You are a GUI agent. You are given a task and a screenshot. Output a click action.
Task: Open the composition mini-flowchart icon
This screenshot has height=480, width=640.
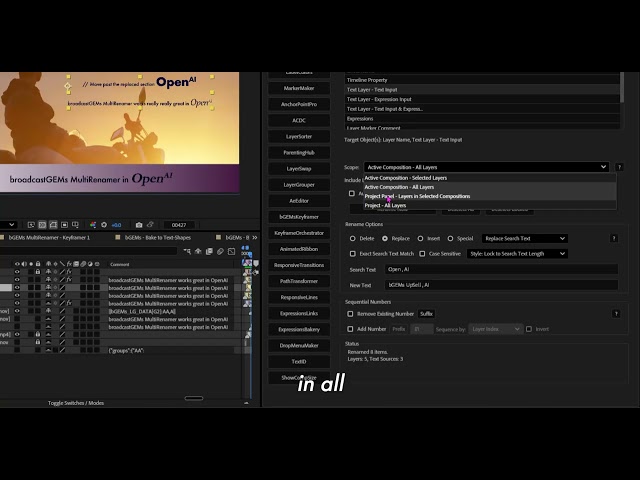click(x=187, y=251)
